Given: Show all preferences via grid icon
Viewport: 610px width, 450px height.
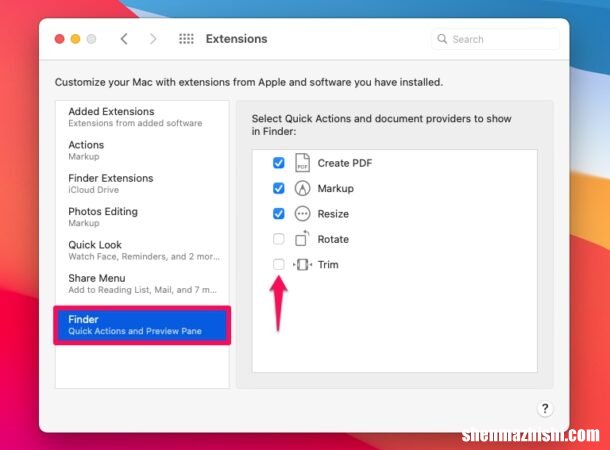Looking at the screenshot, I should [x=186, y=39].
